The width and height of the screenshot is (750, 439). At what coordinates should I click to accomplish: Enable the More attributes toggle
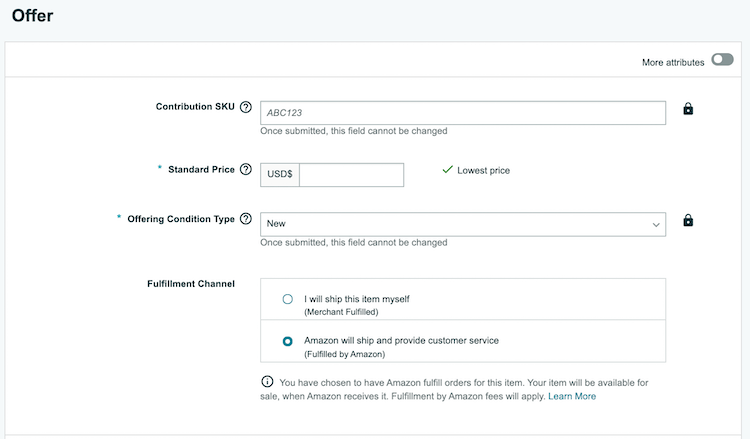pos(722,61)
